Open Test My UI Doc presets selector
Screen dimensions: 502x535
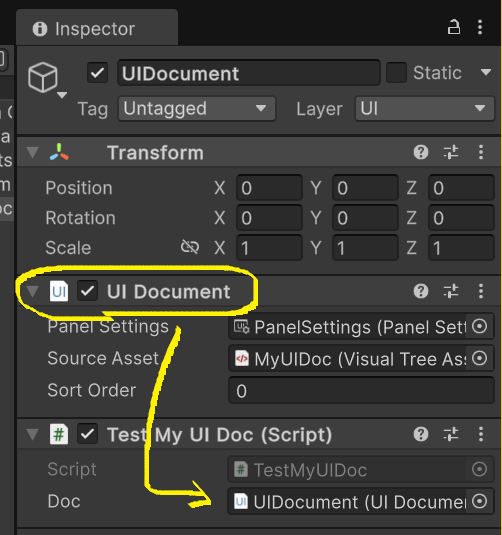coord(451,434)
